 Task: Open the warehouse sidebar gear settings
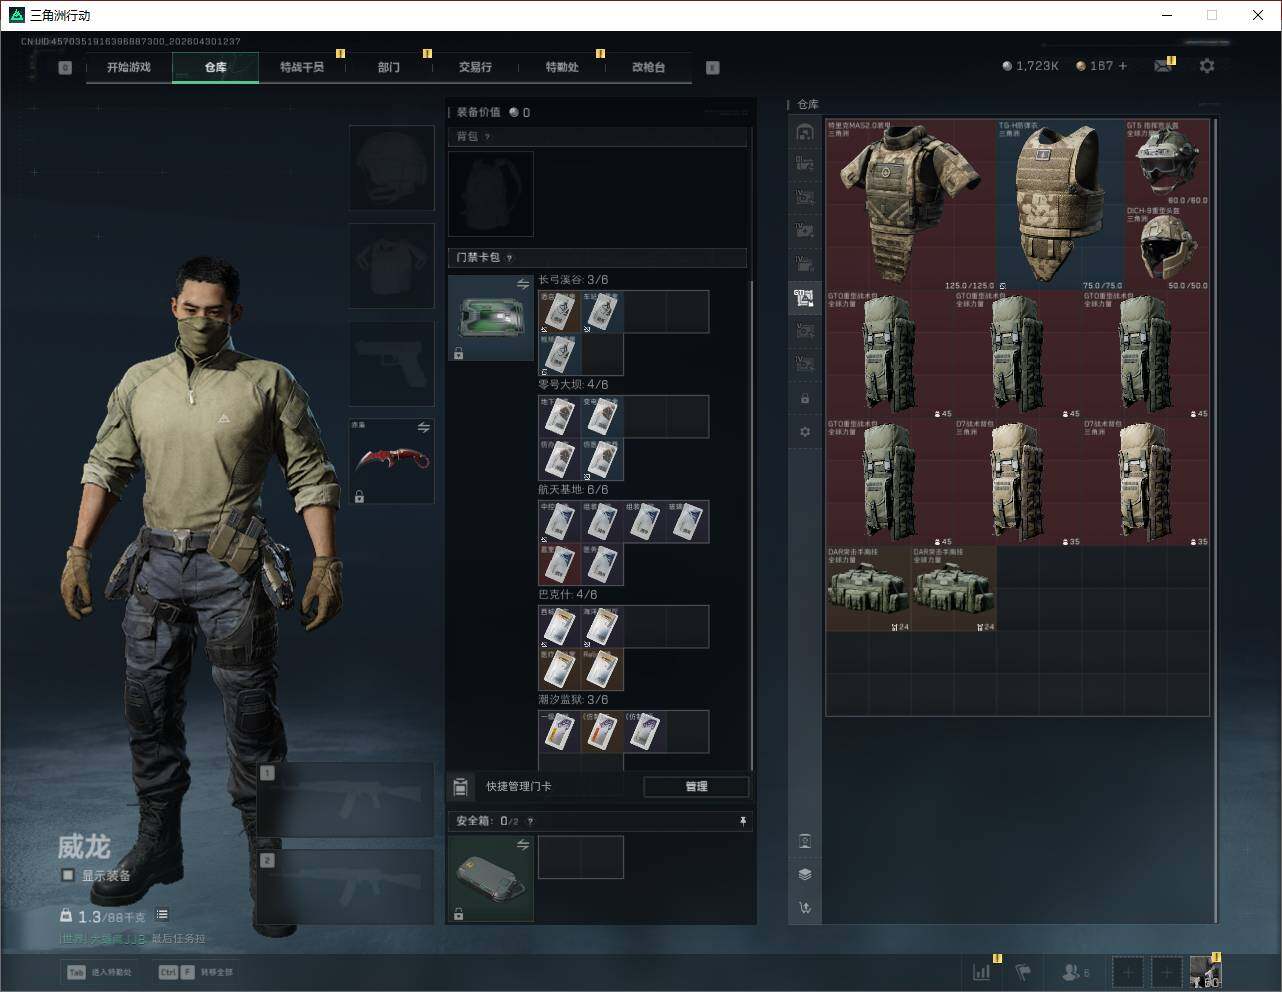tap(805, 432)
